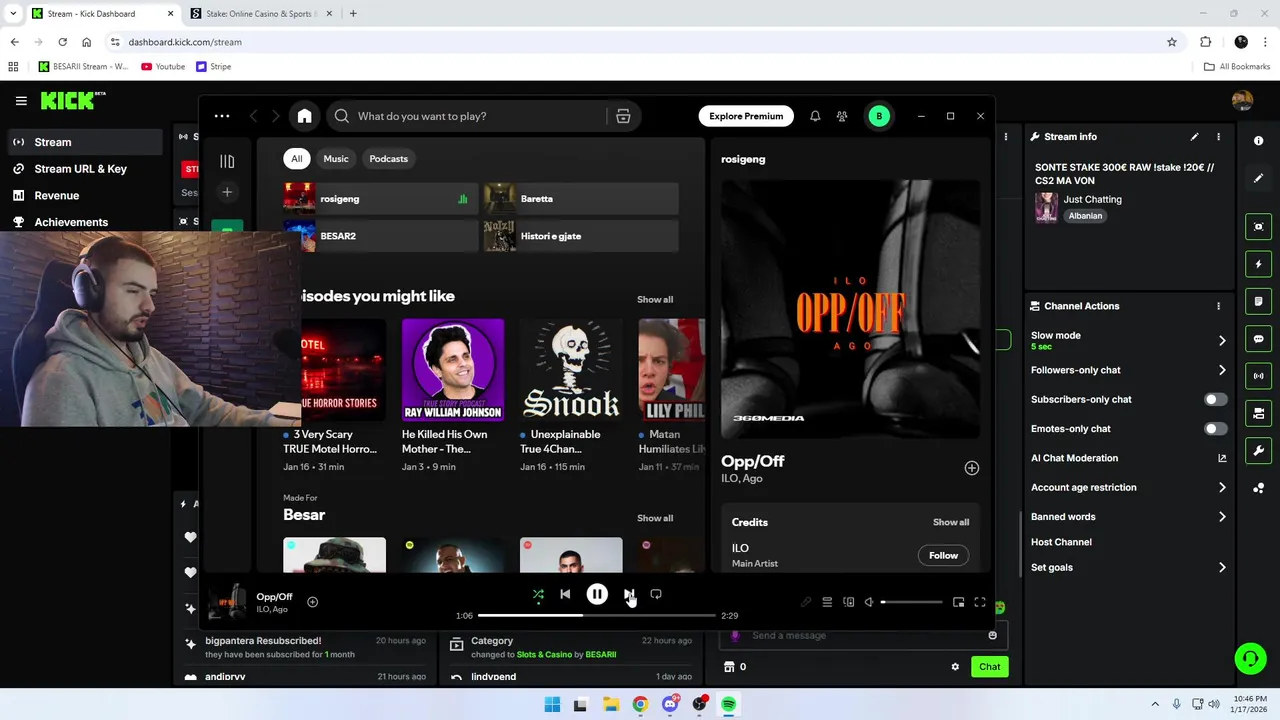Open connect to a device icon
Image resolution: width=1280 pixels, height=720 pixels.
point(848,602)
